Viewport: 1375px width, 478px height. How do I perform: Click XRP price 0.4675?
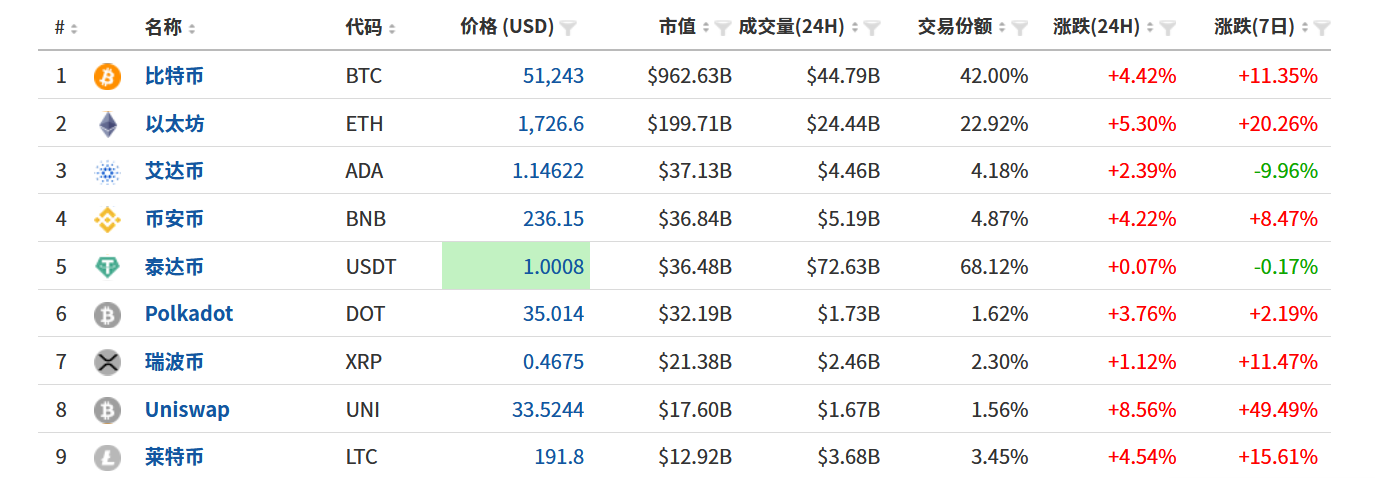[553, 362]
